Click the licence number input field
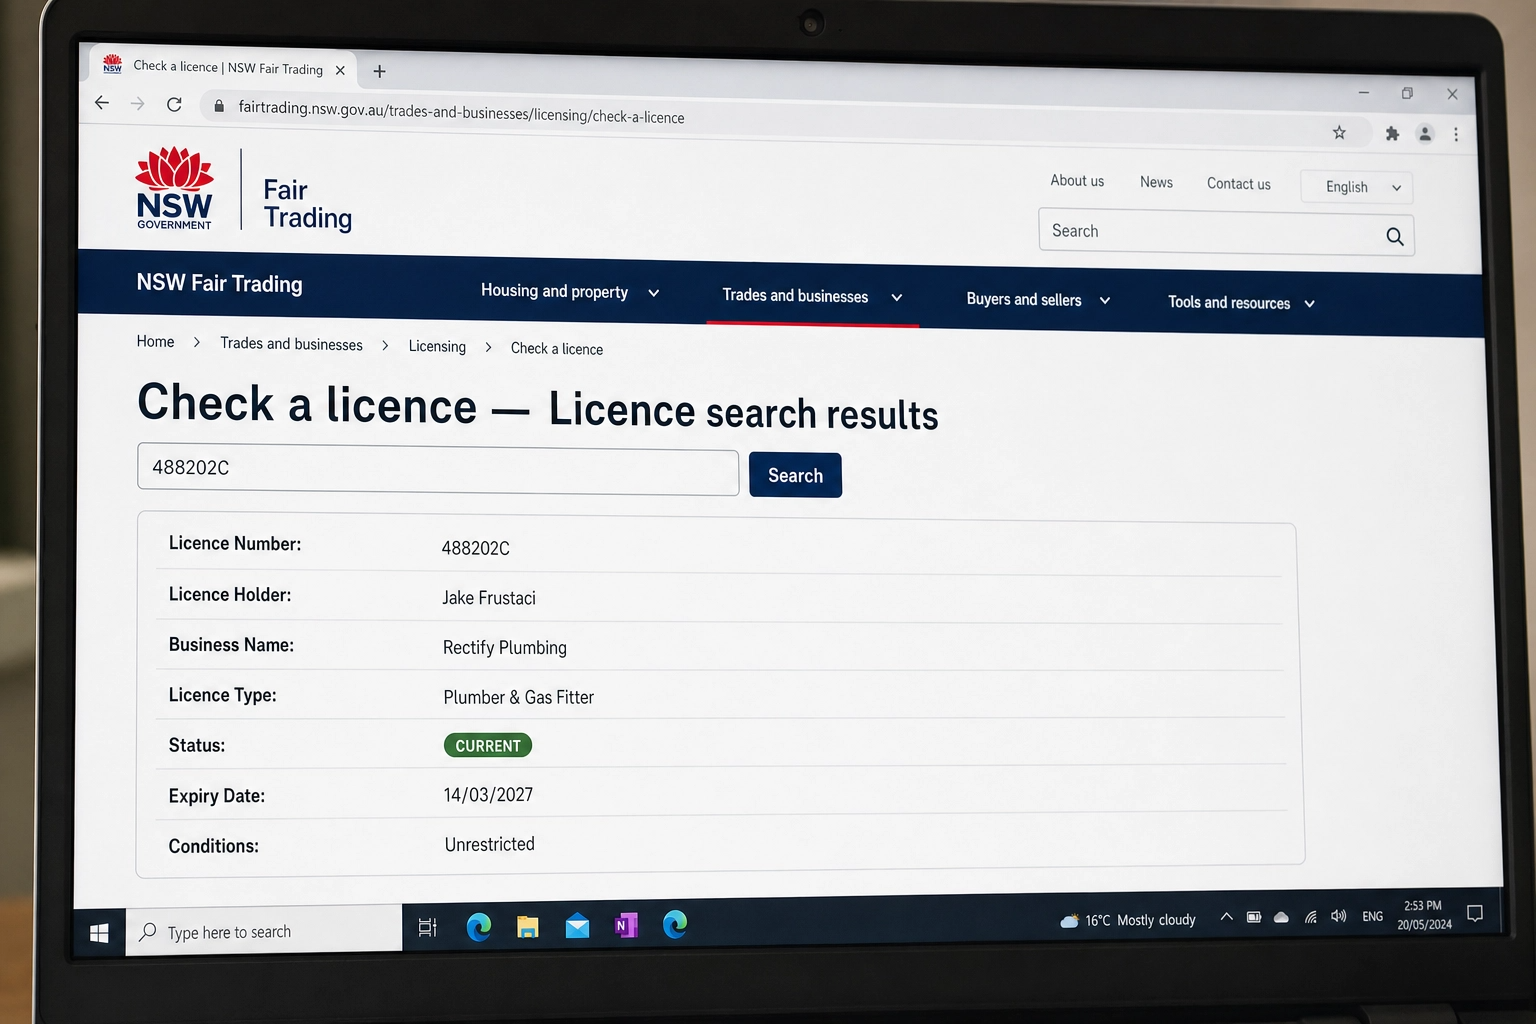The height and width of the screenshot is (1024, 1536). pos(438,469)
